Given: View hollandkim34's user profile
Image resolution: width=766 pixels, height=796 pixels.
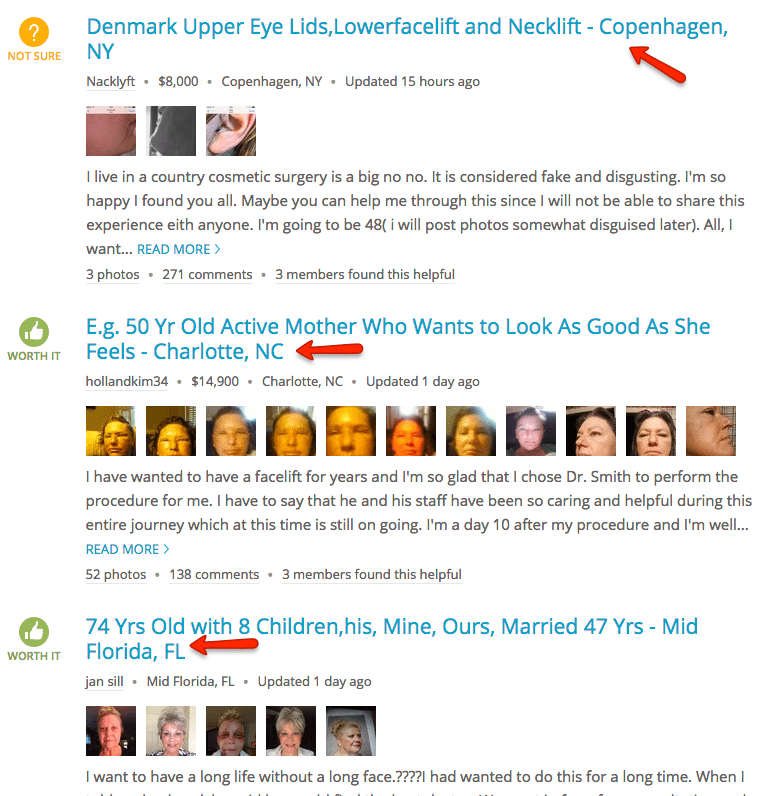Looking at the screenshot, I should coord(127,382).
